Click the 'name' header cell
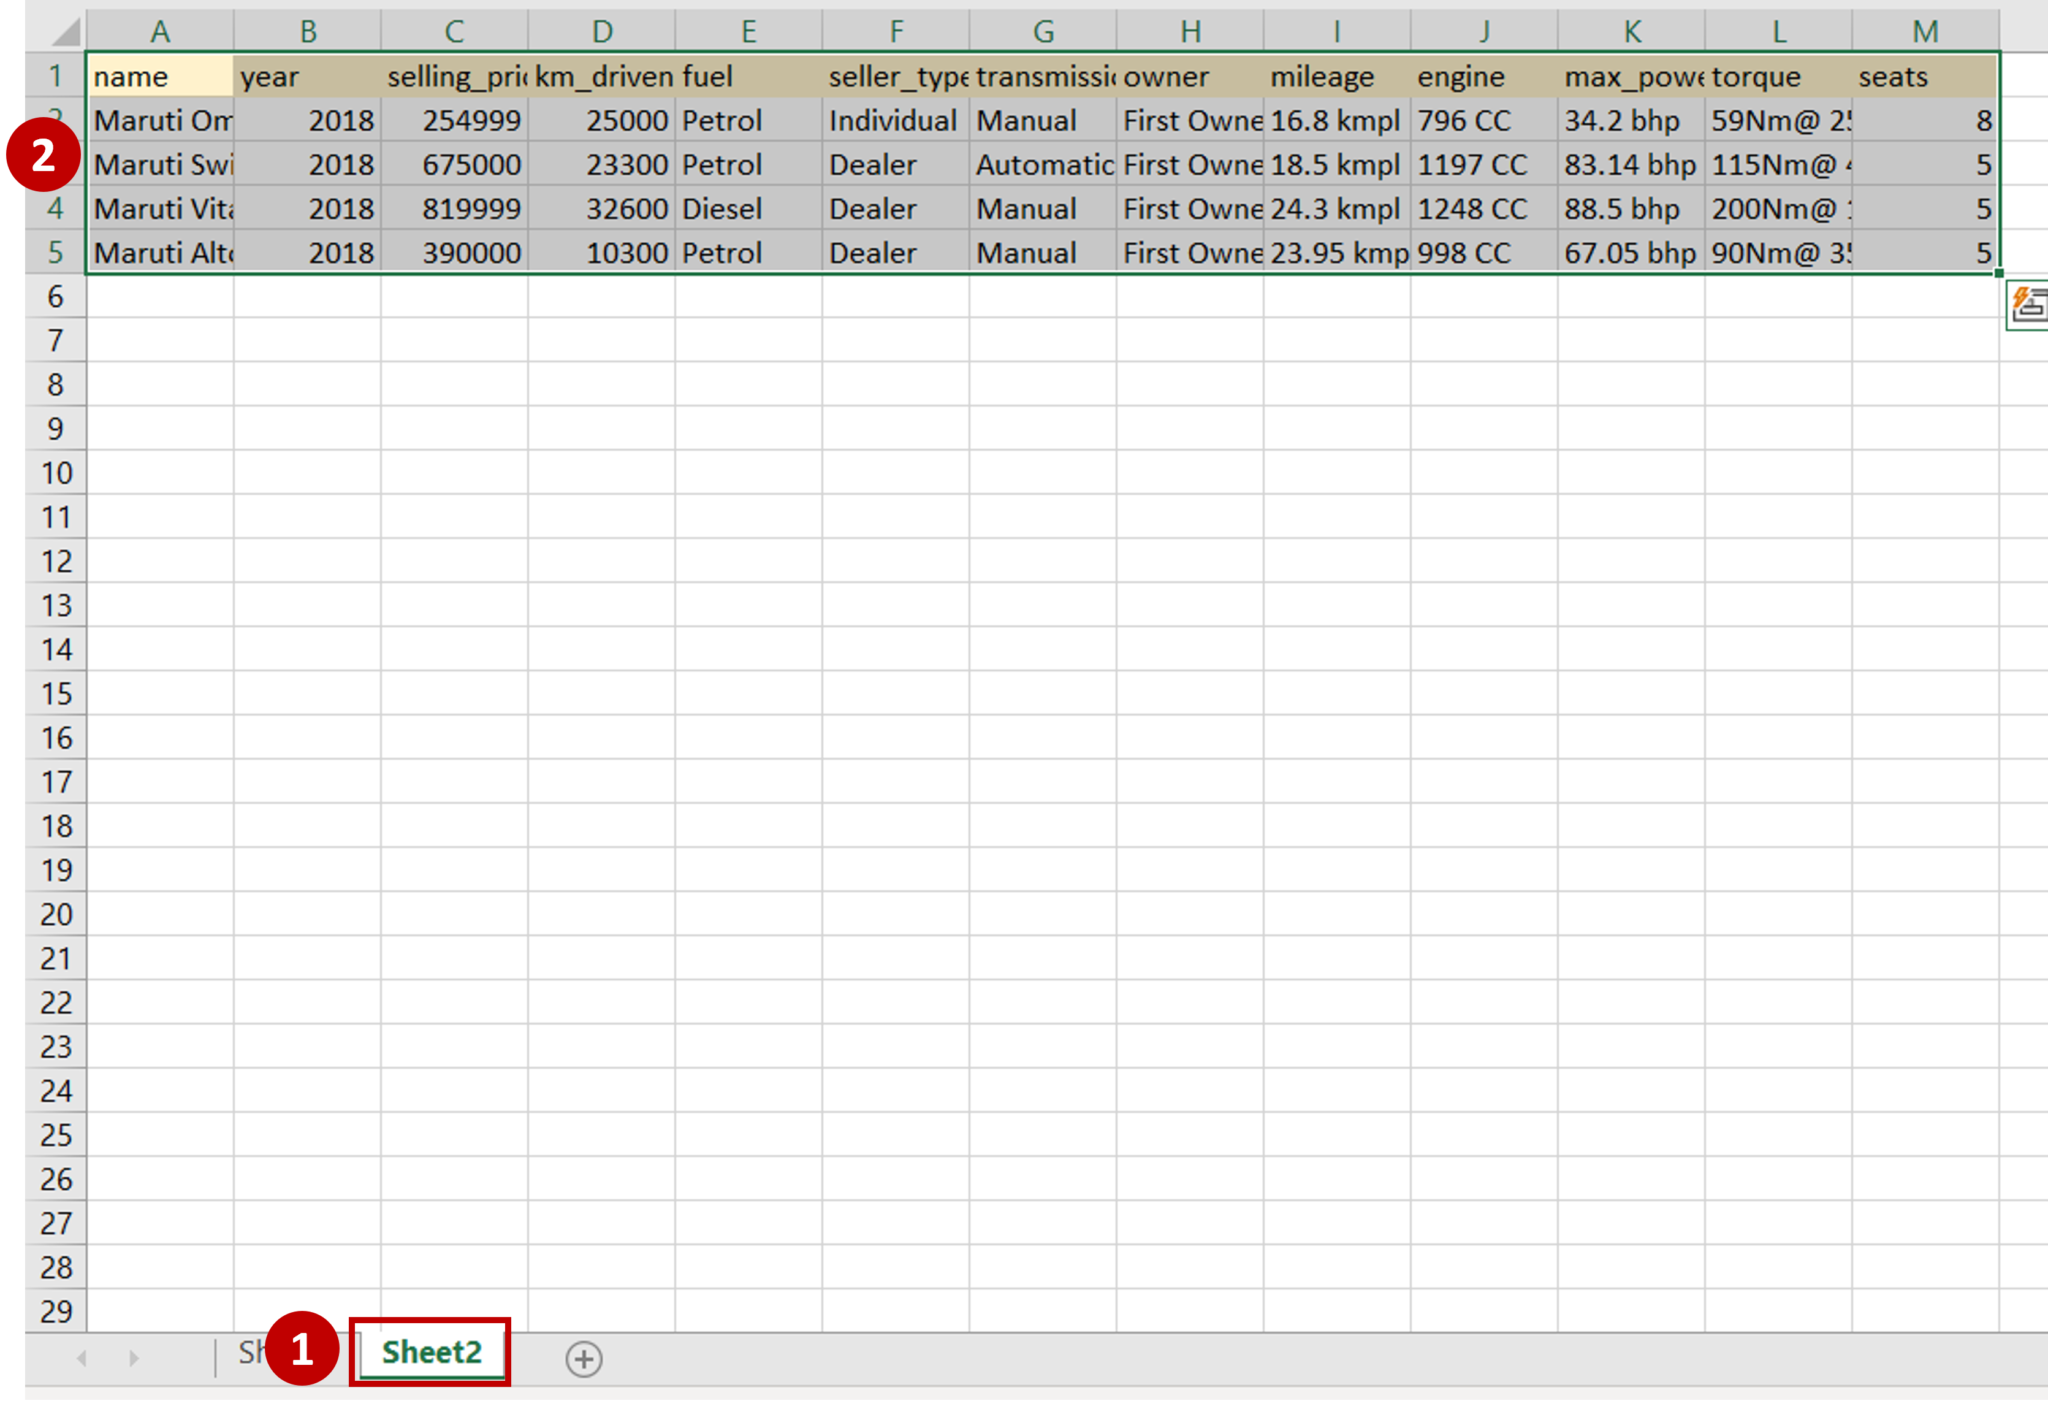 [x=160, y=76]
